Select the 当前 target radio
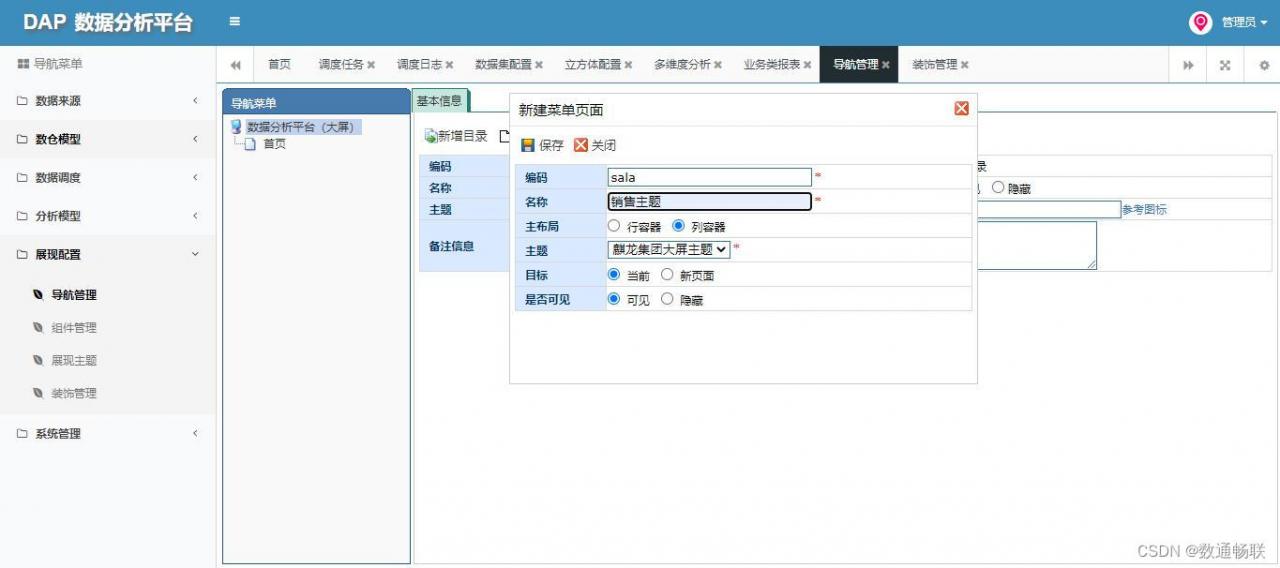Viewport: 1280px width, 568px height. [614, 274]
